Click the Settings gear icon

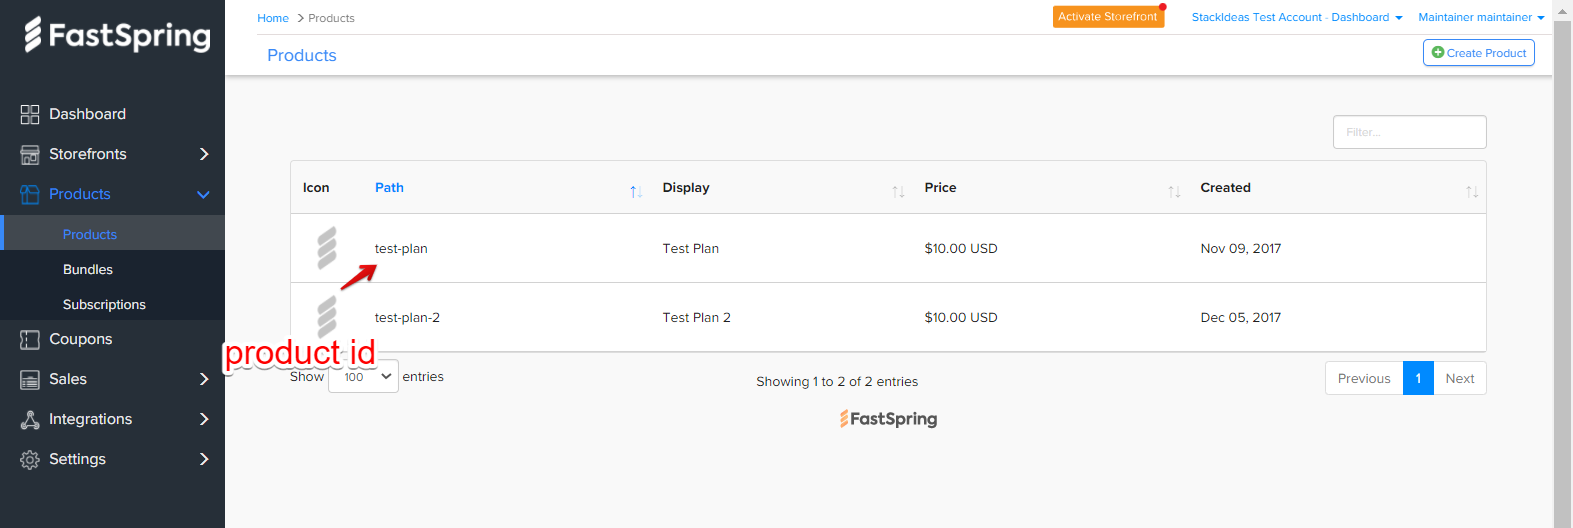pyautogui.click(x=30, y=460)
